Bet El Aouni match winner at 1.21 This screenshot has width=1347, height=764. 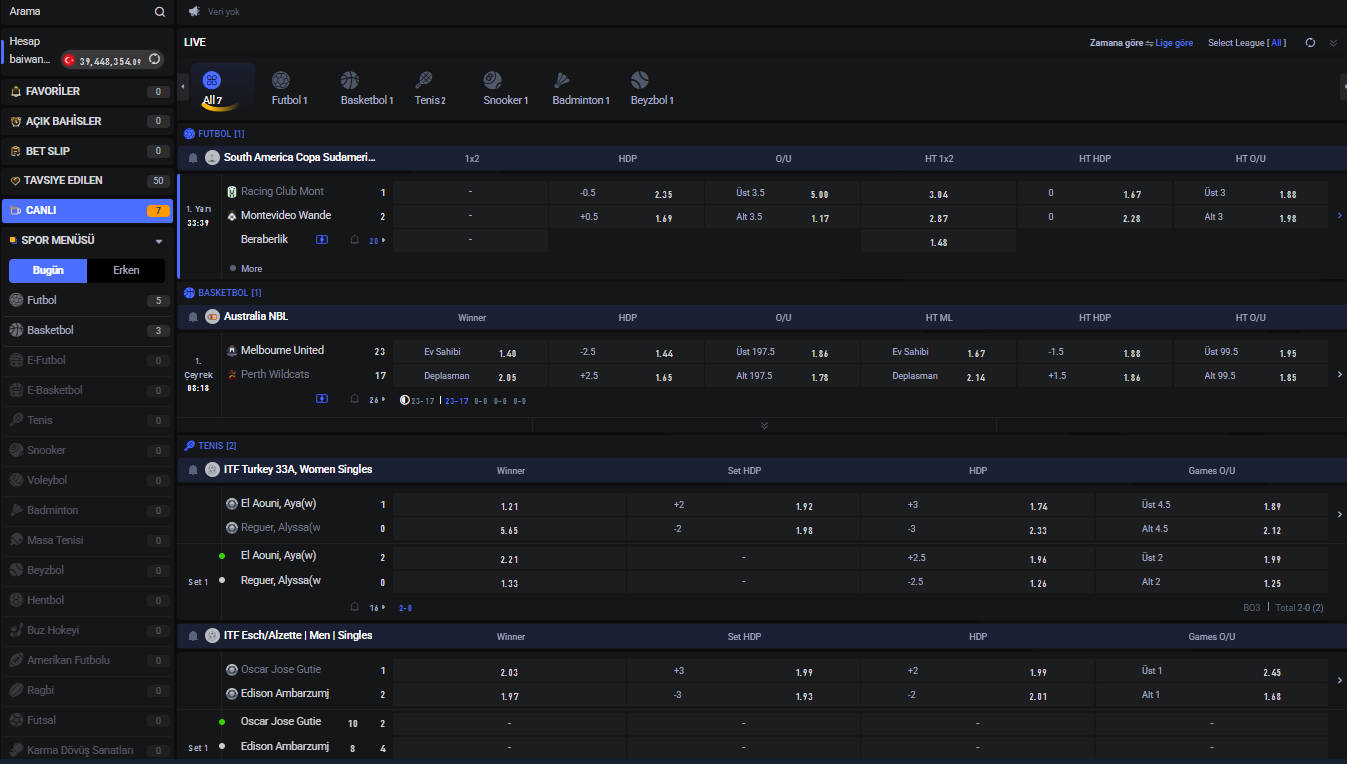(510, 506)
